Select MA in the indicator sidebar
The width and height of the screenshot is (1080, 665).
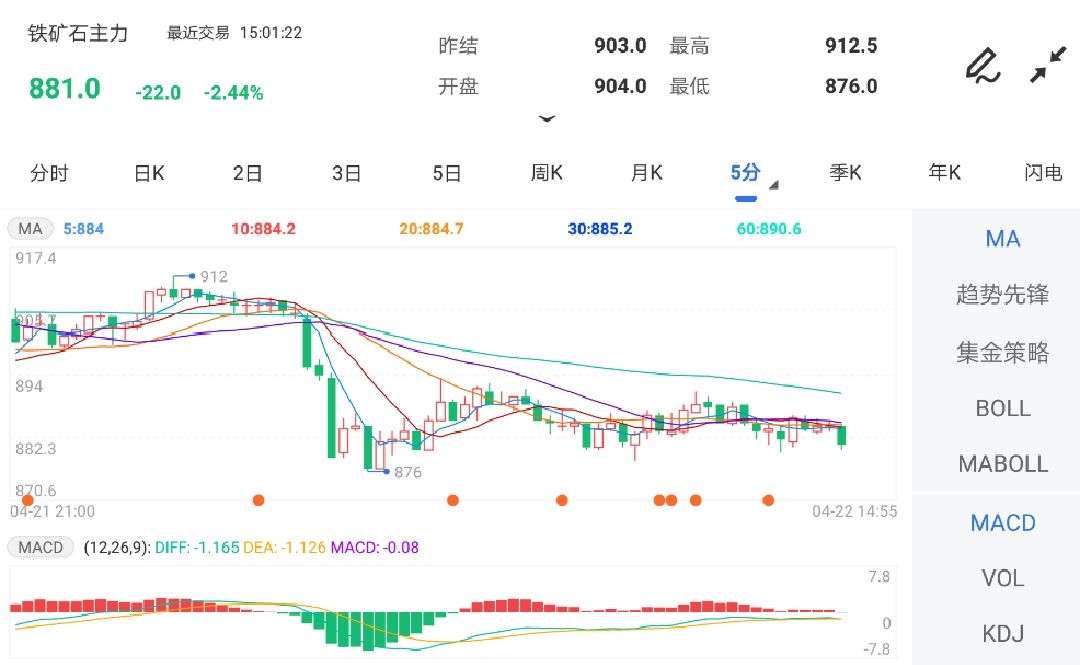tap(1003, 239)
